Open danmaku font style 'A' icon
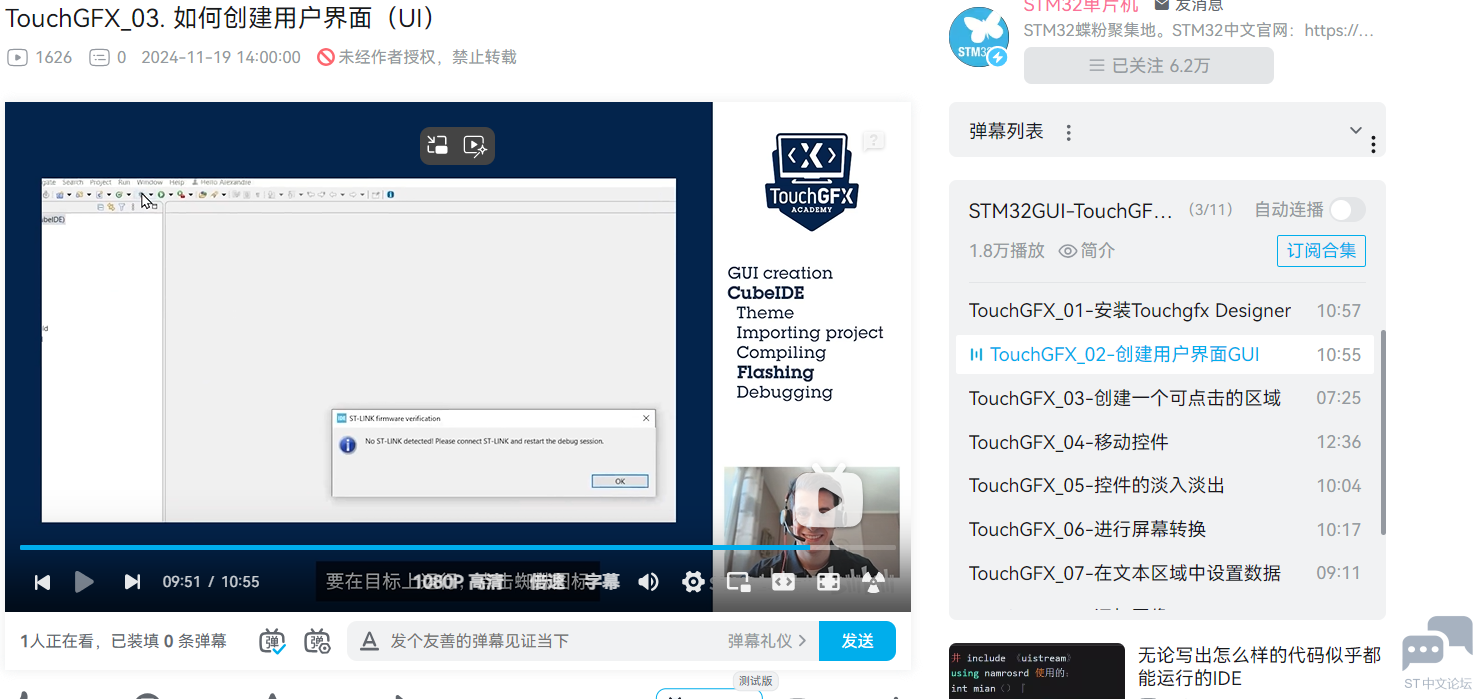Viewport: 1481px width, 699px height. pyautogui.click(x=369, y=641)
